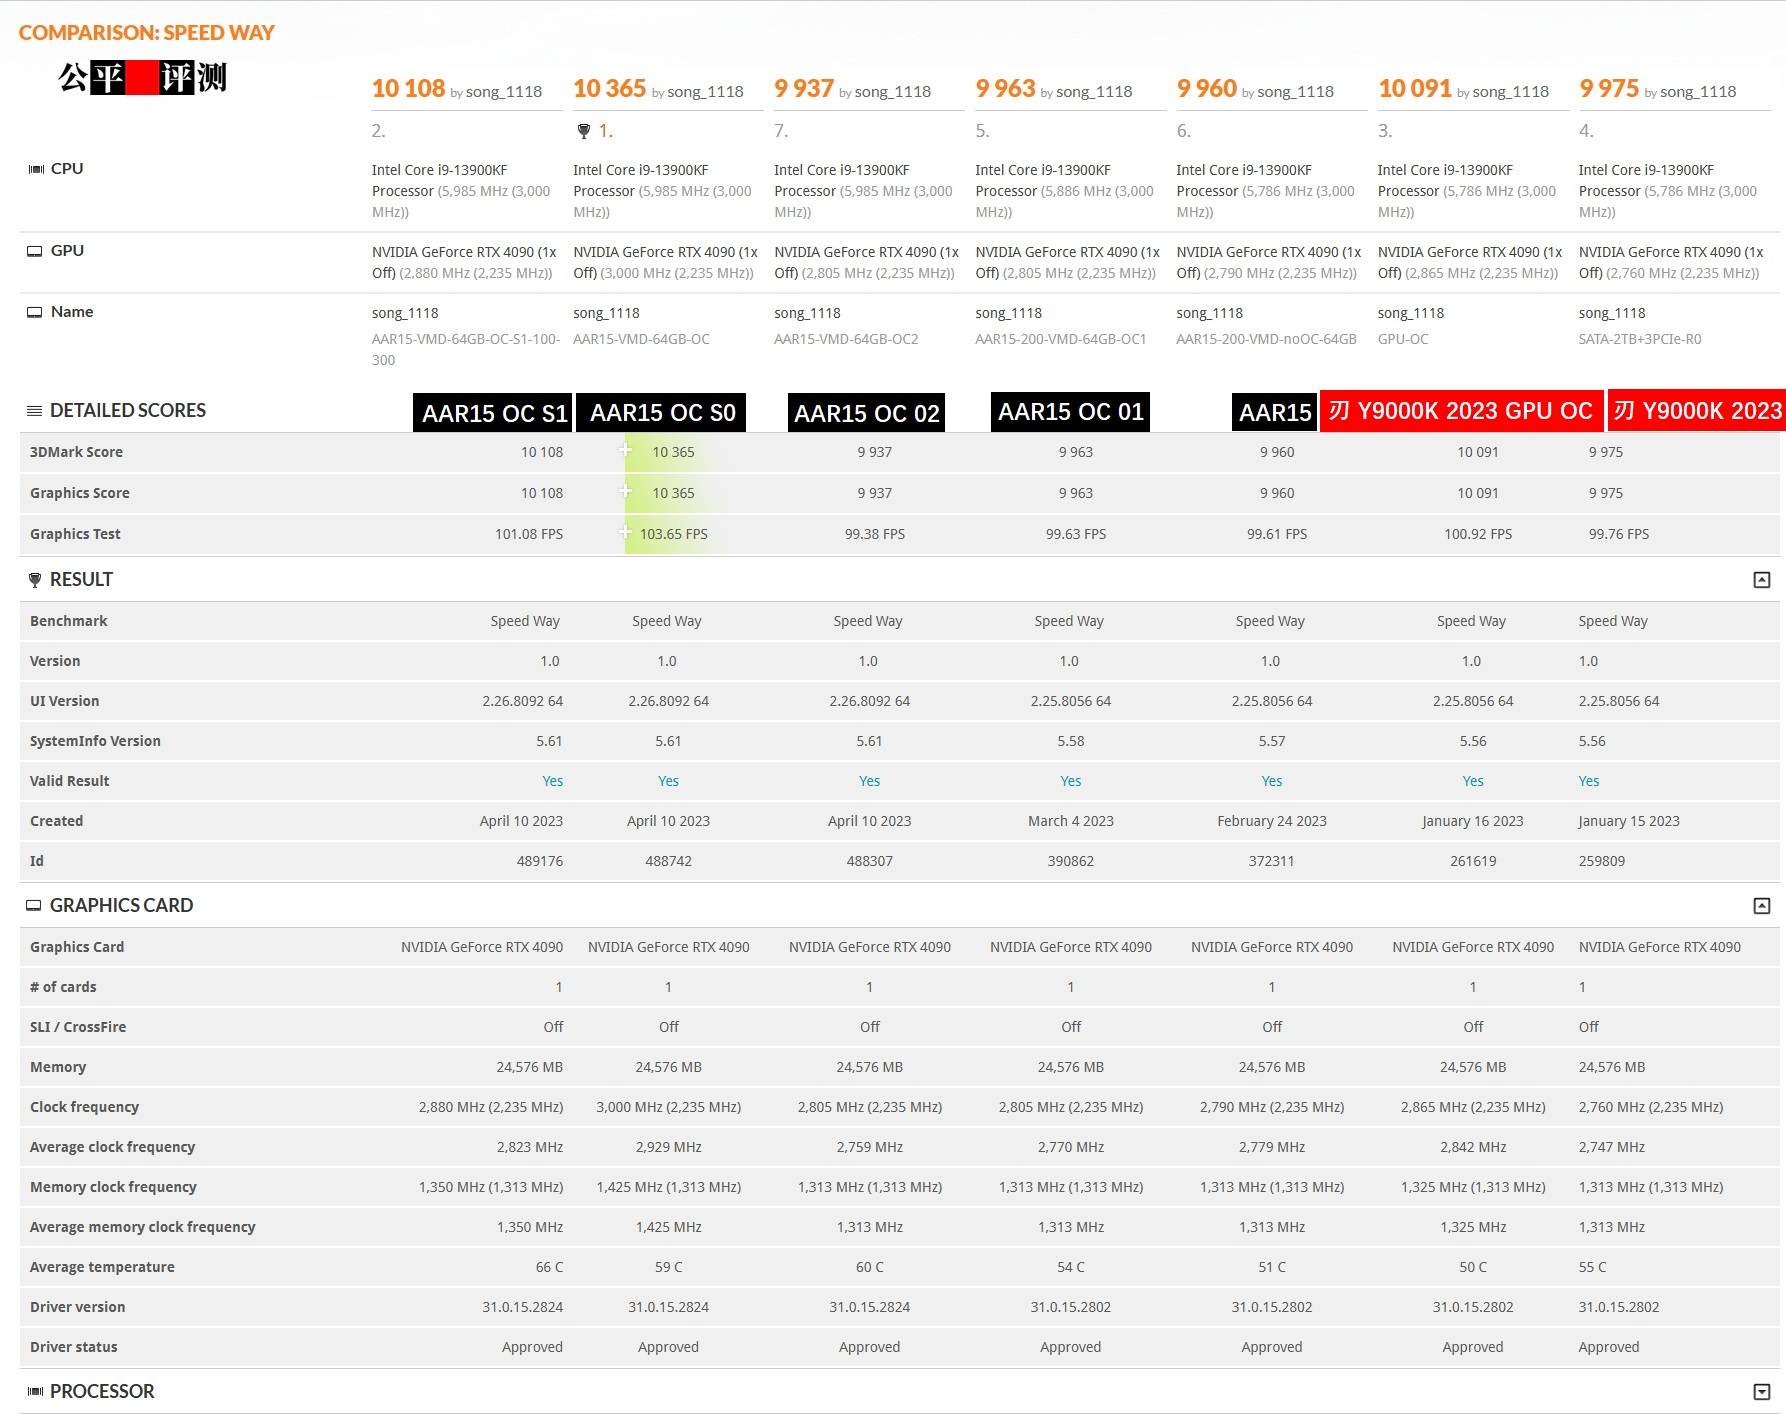Click Average memory clock frequency 1,325 MHz
This screenshot has height=1414, width=1786.
click(x=1473, y=1228)
